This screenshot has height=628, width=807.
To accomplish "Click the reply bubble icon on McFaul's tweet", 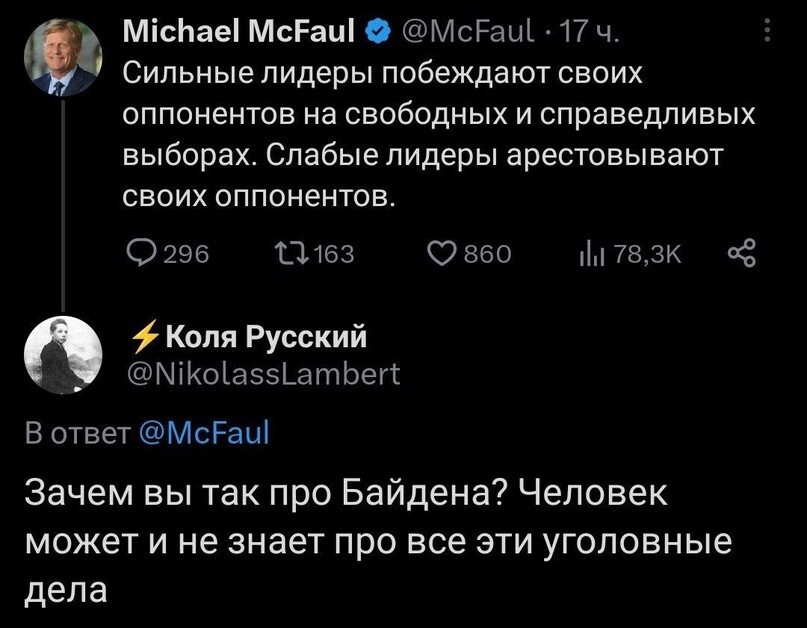I will pos(141,254).
